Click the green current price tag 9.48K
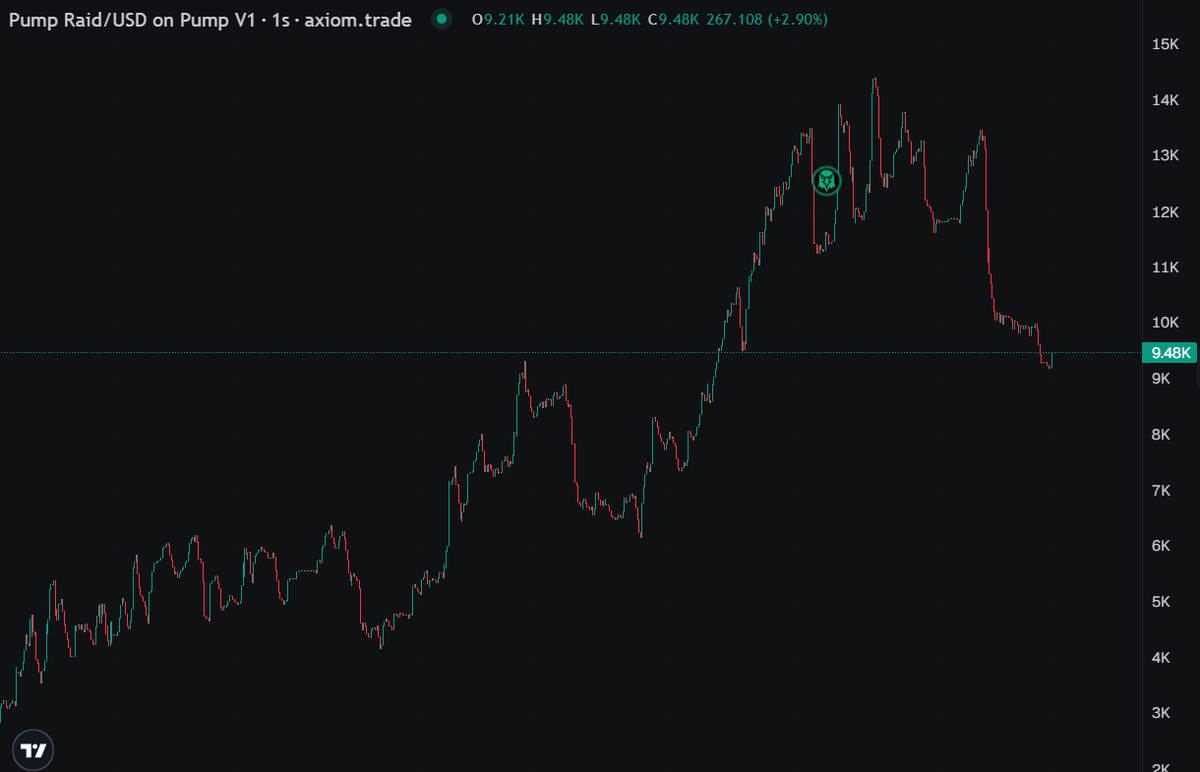1200x772 pixels. [1171, 353]
